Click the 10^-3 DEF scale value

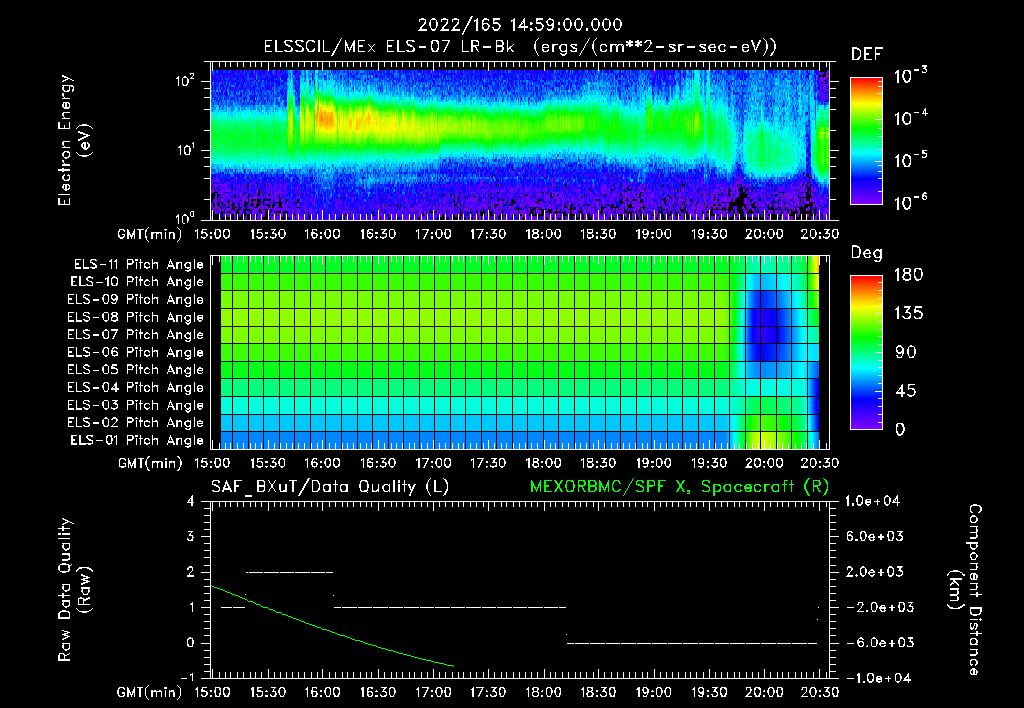coord(910,76)
